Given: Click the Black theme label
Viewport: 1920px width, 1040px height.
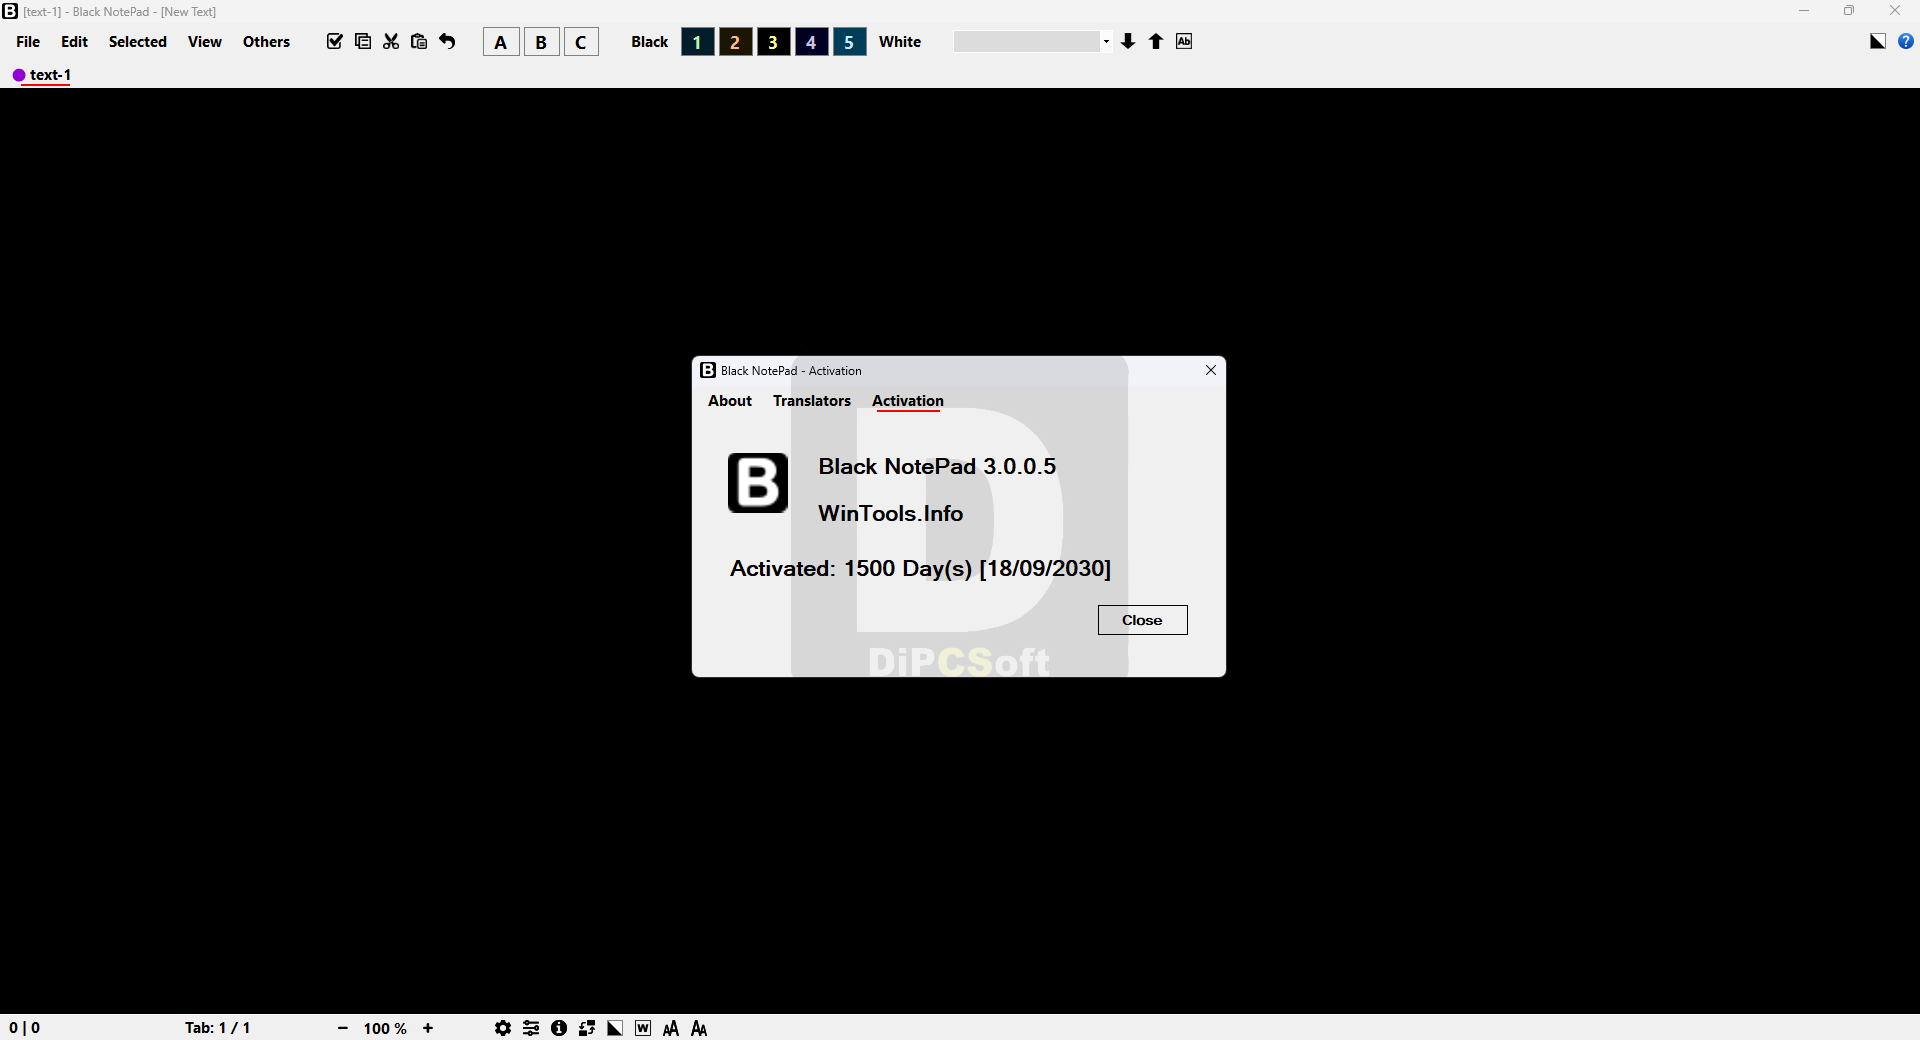Looking at the screenshot, I should point(650,42).
